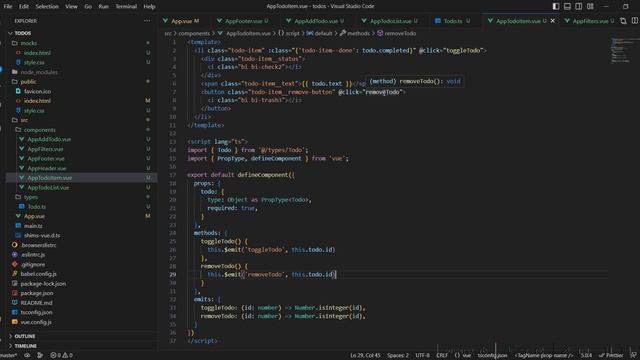The height and width of the screenshot is (360, 640).
Task: Open the Run menu
Action: point(104,7)
